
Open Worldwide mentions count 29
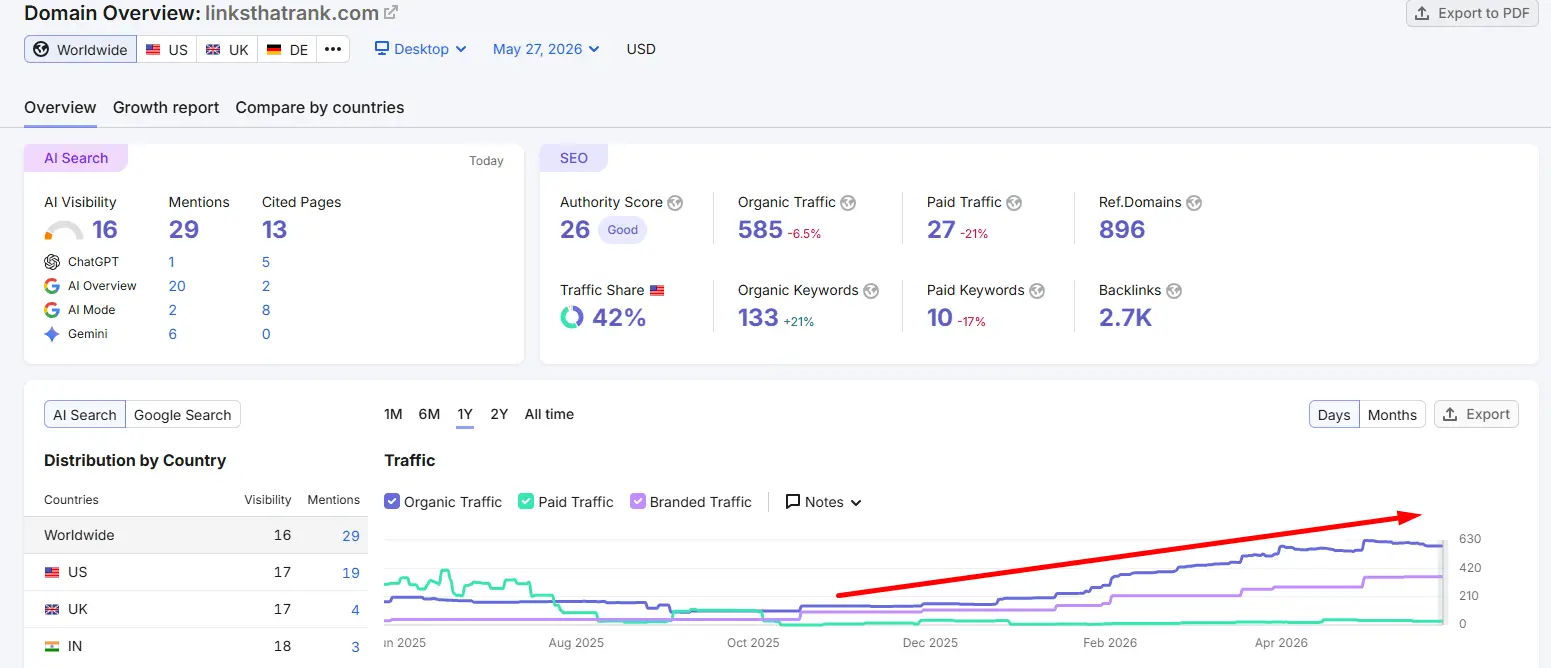[350, 536]
